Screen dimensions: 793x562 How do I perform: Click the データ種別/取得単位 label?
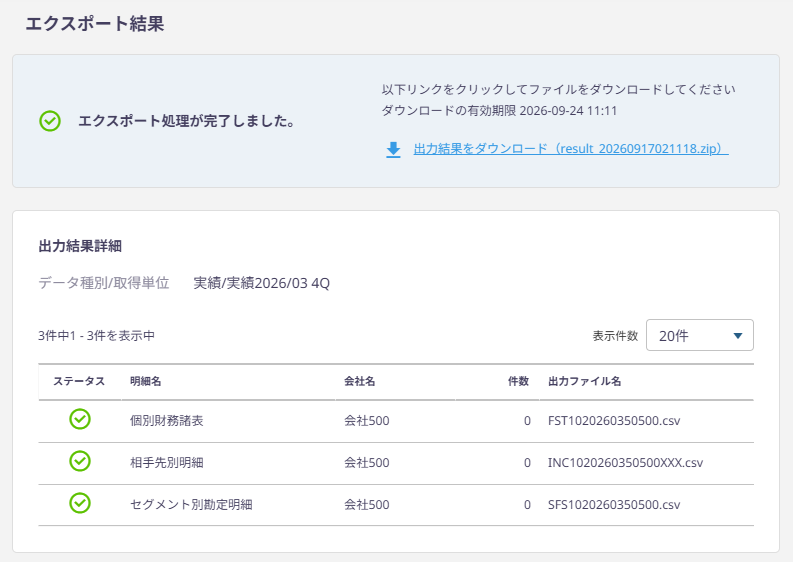(x=104, y=283)
